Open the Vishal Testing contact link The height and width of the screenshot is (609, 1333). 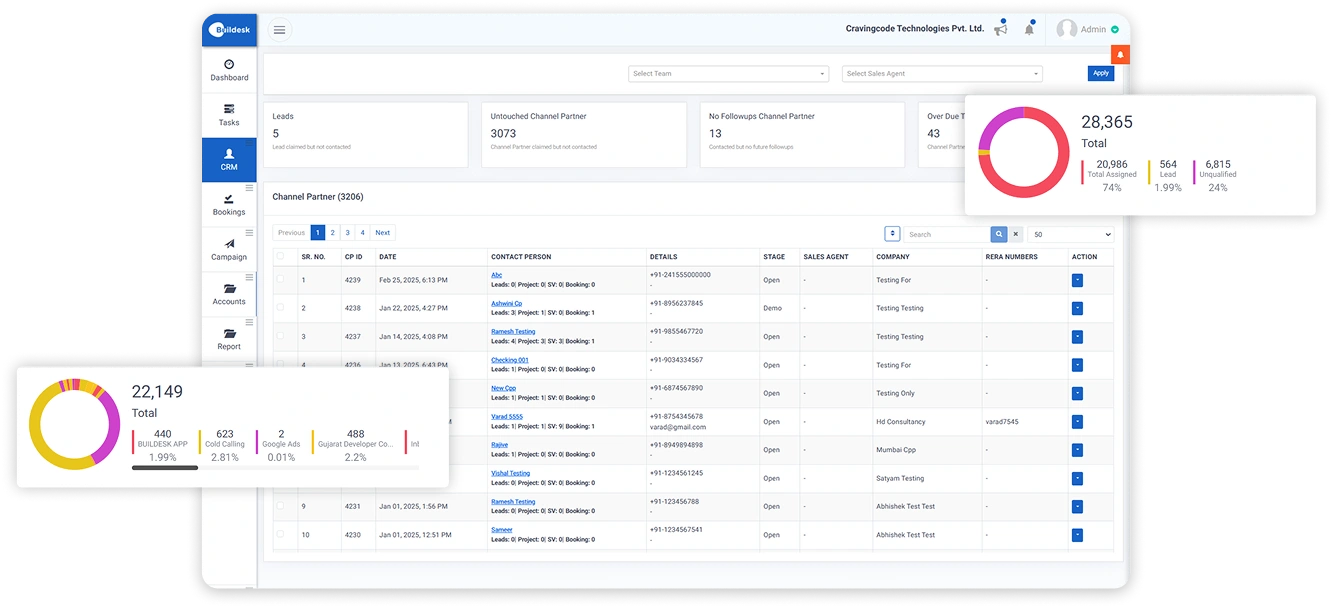(511, 473)
